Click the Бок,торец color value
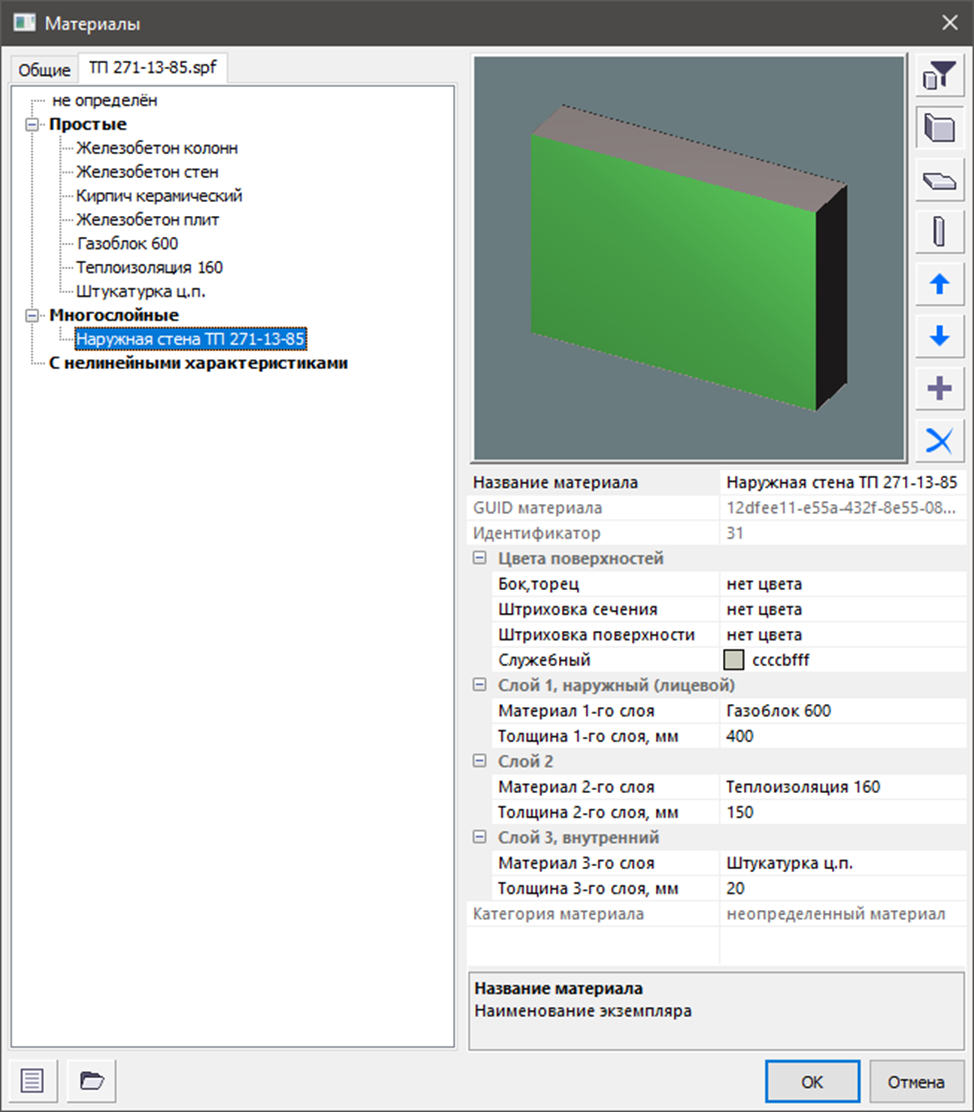Image resolution: width=974 pixels, height=1112 pixels. 842,584
